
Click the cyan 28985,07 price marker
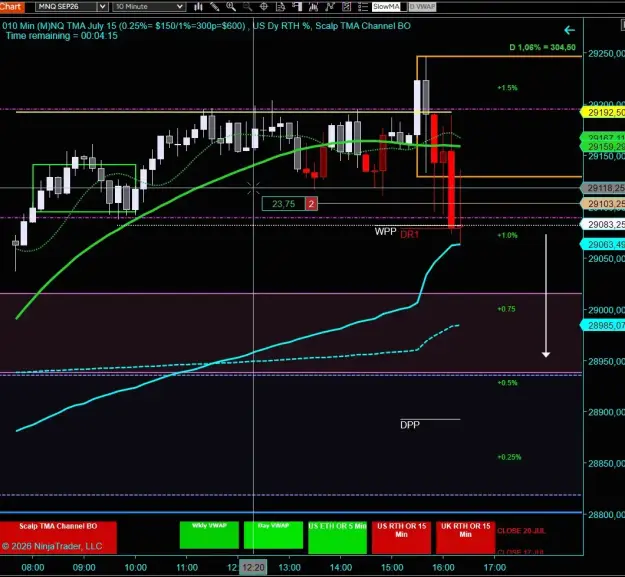(x=604, y=326)
